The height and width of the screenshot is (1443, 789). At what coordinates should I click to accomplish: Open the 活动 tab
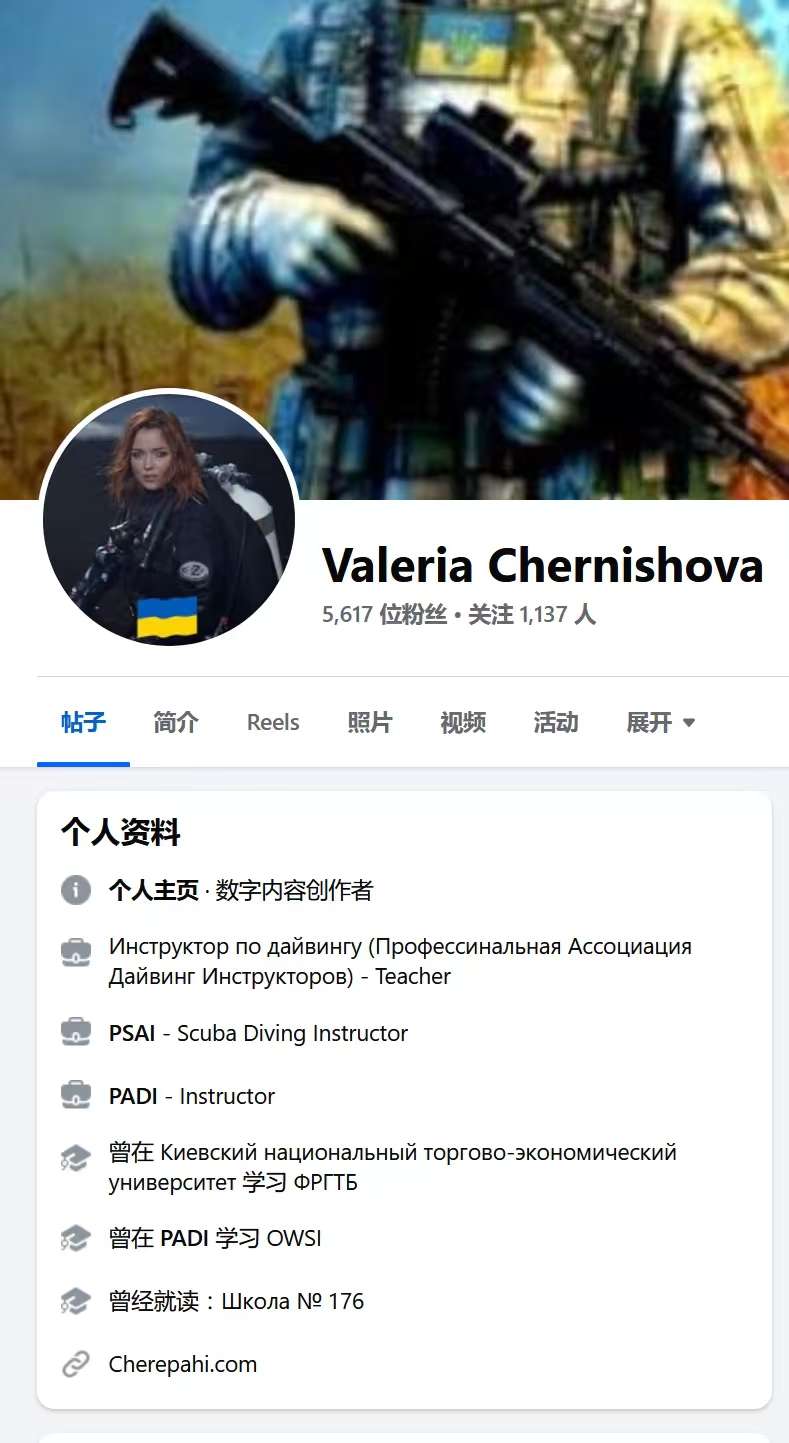click(x=556, y=722)
